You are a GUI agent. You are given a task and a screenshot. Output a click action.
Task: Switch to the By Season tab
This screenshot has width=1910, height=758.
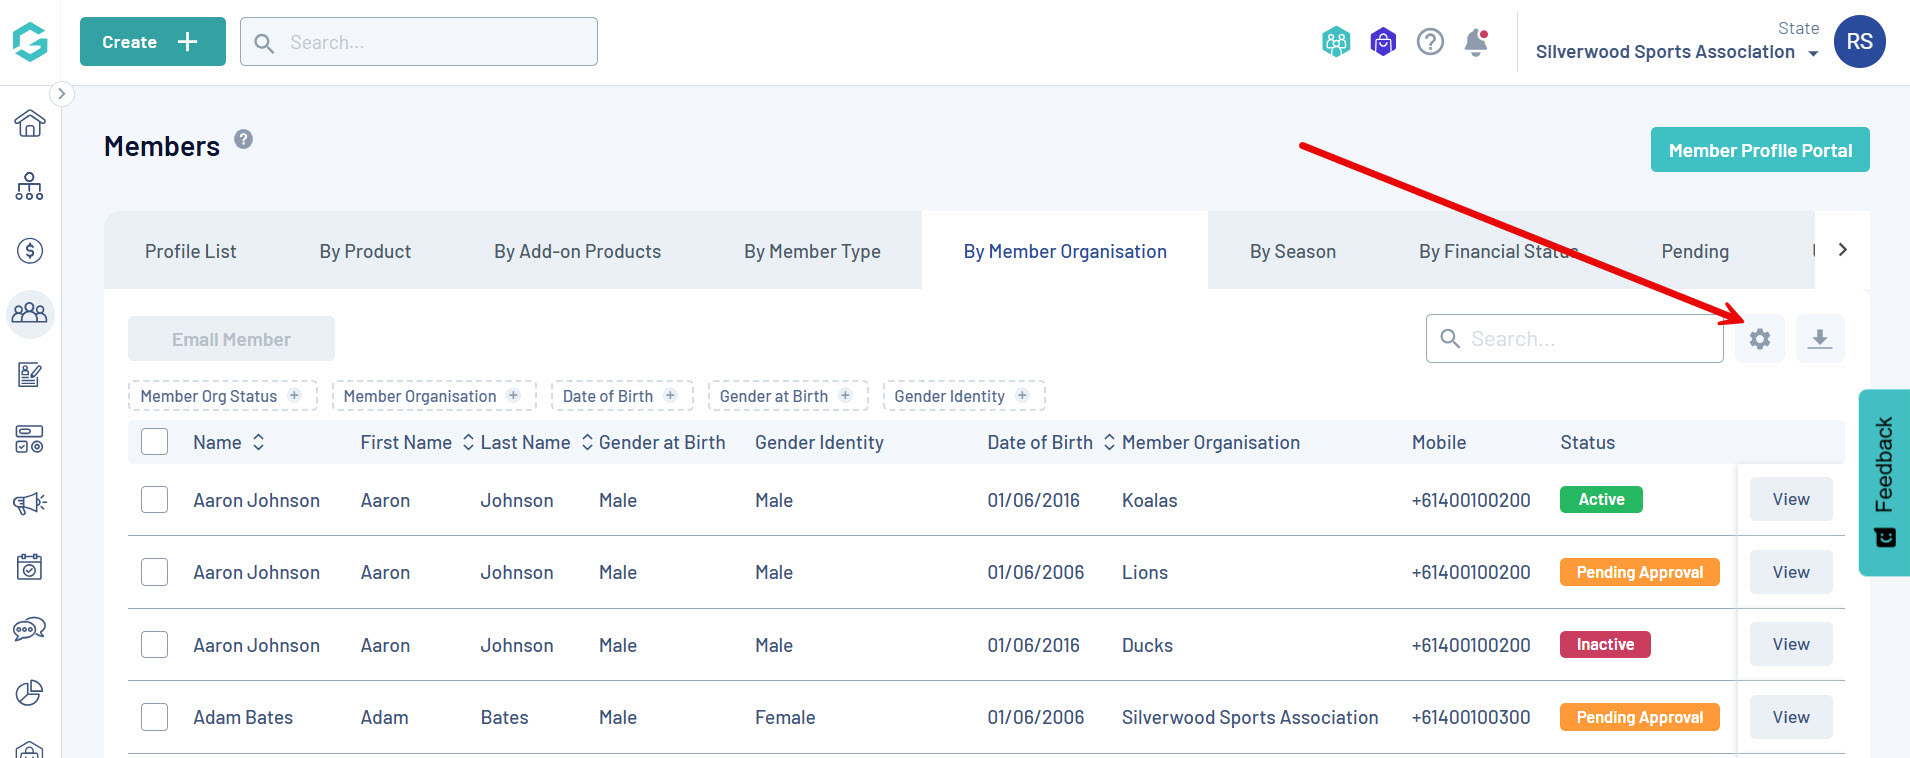[1292, 251]
